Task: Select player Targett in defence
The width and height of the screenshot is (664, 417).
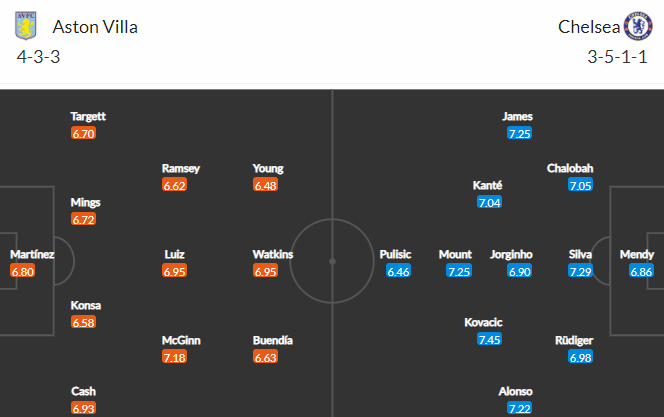Action: point(88,117)
